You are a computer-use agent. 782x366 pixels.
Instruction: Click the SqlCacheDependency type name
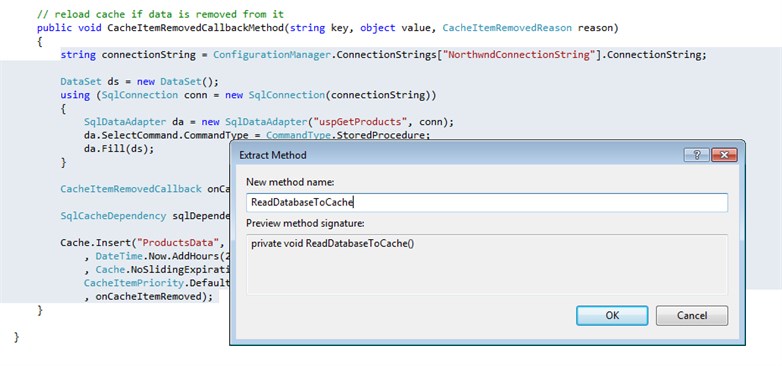click(x=113, y=216)
